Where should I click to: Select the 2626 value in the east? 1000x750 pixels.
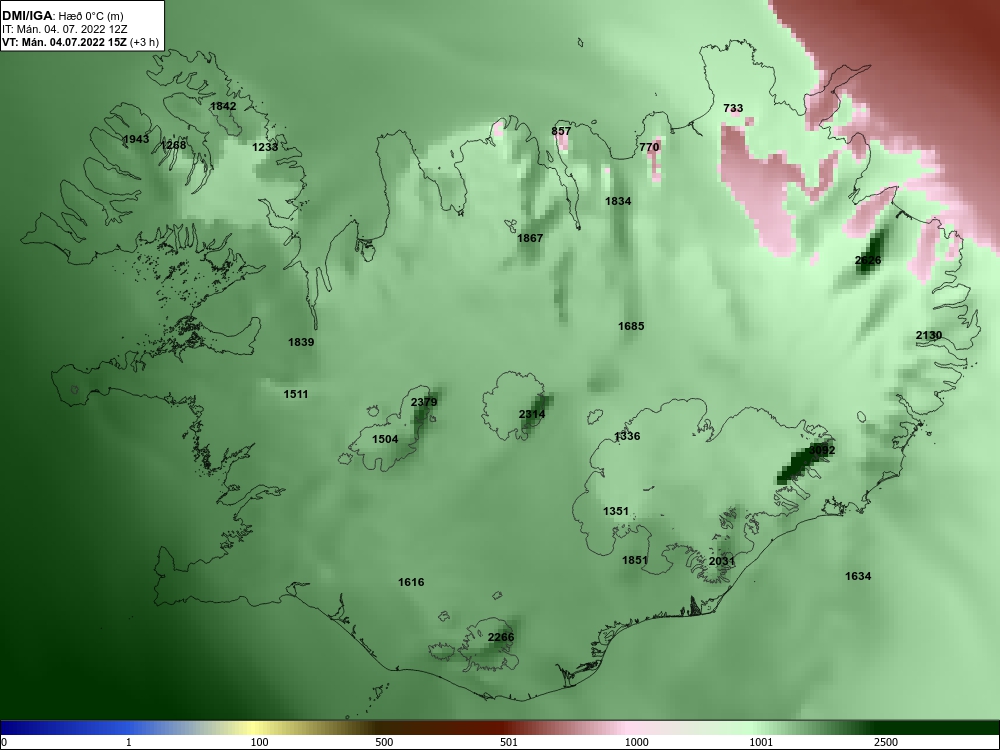868,260
